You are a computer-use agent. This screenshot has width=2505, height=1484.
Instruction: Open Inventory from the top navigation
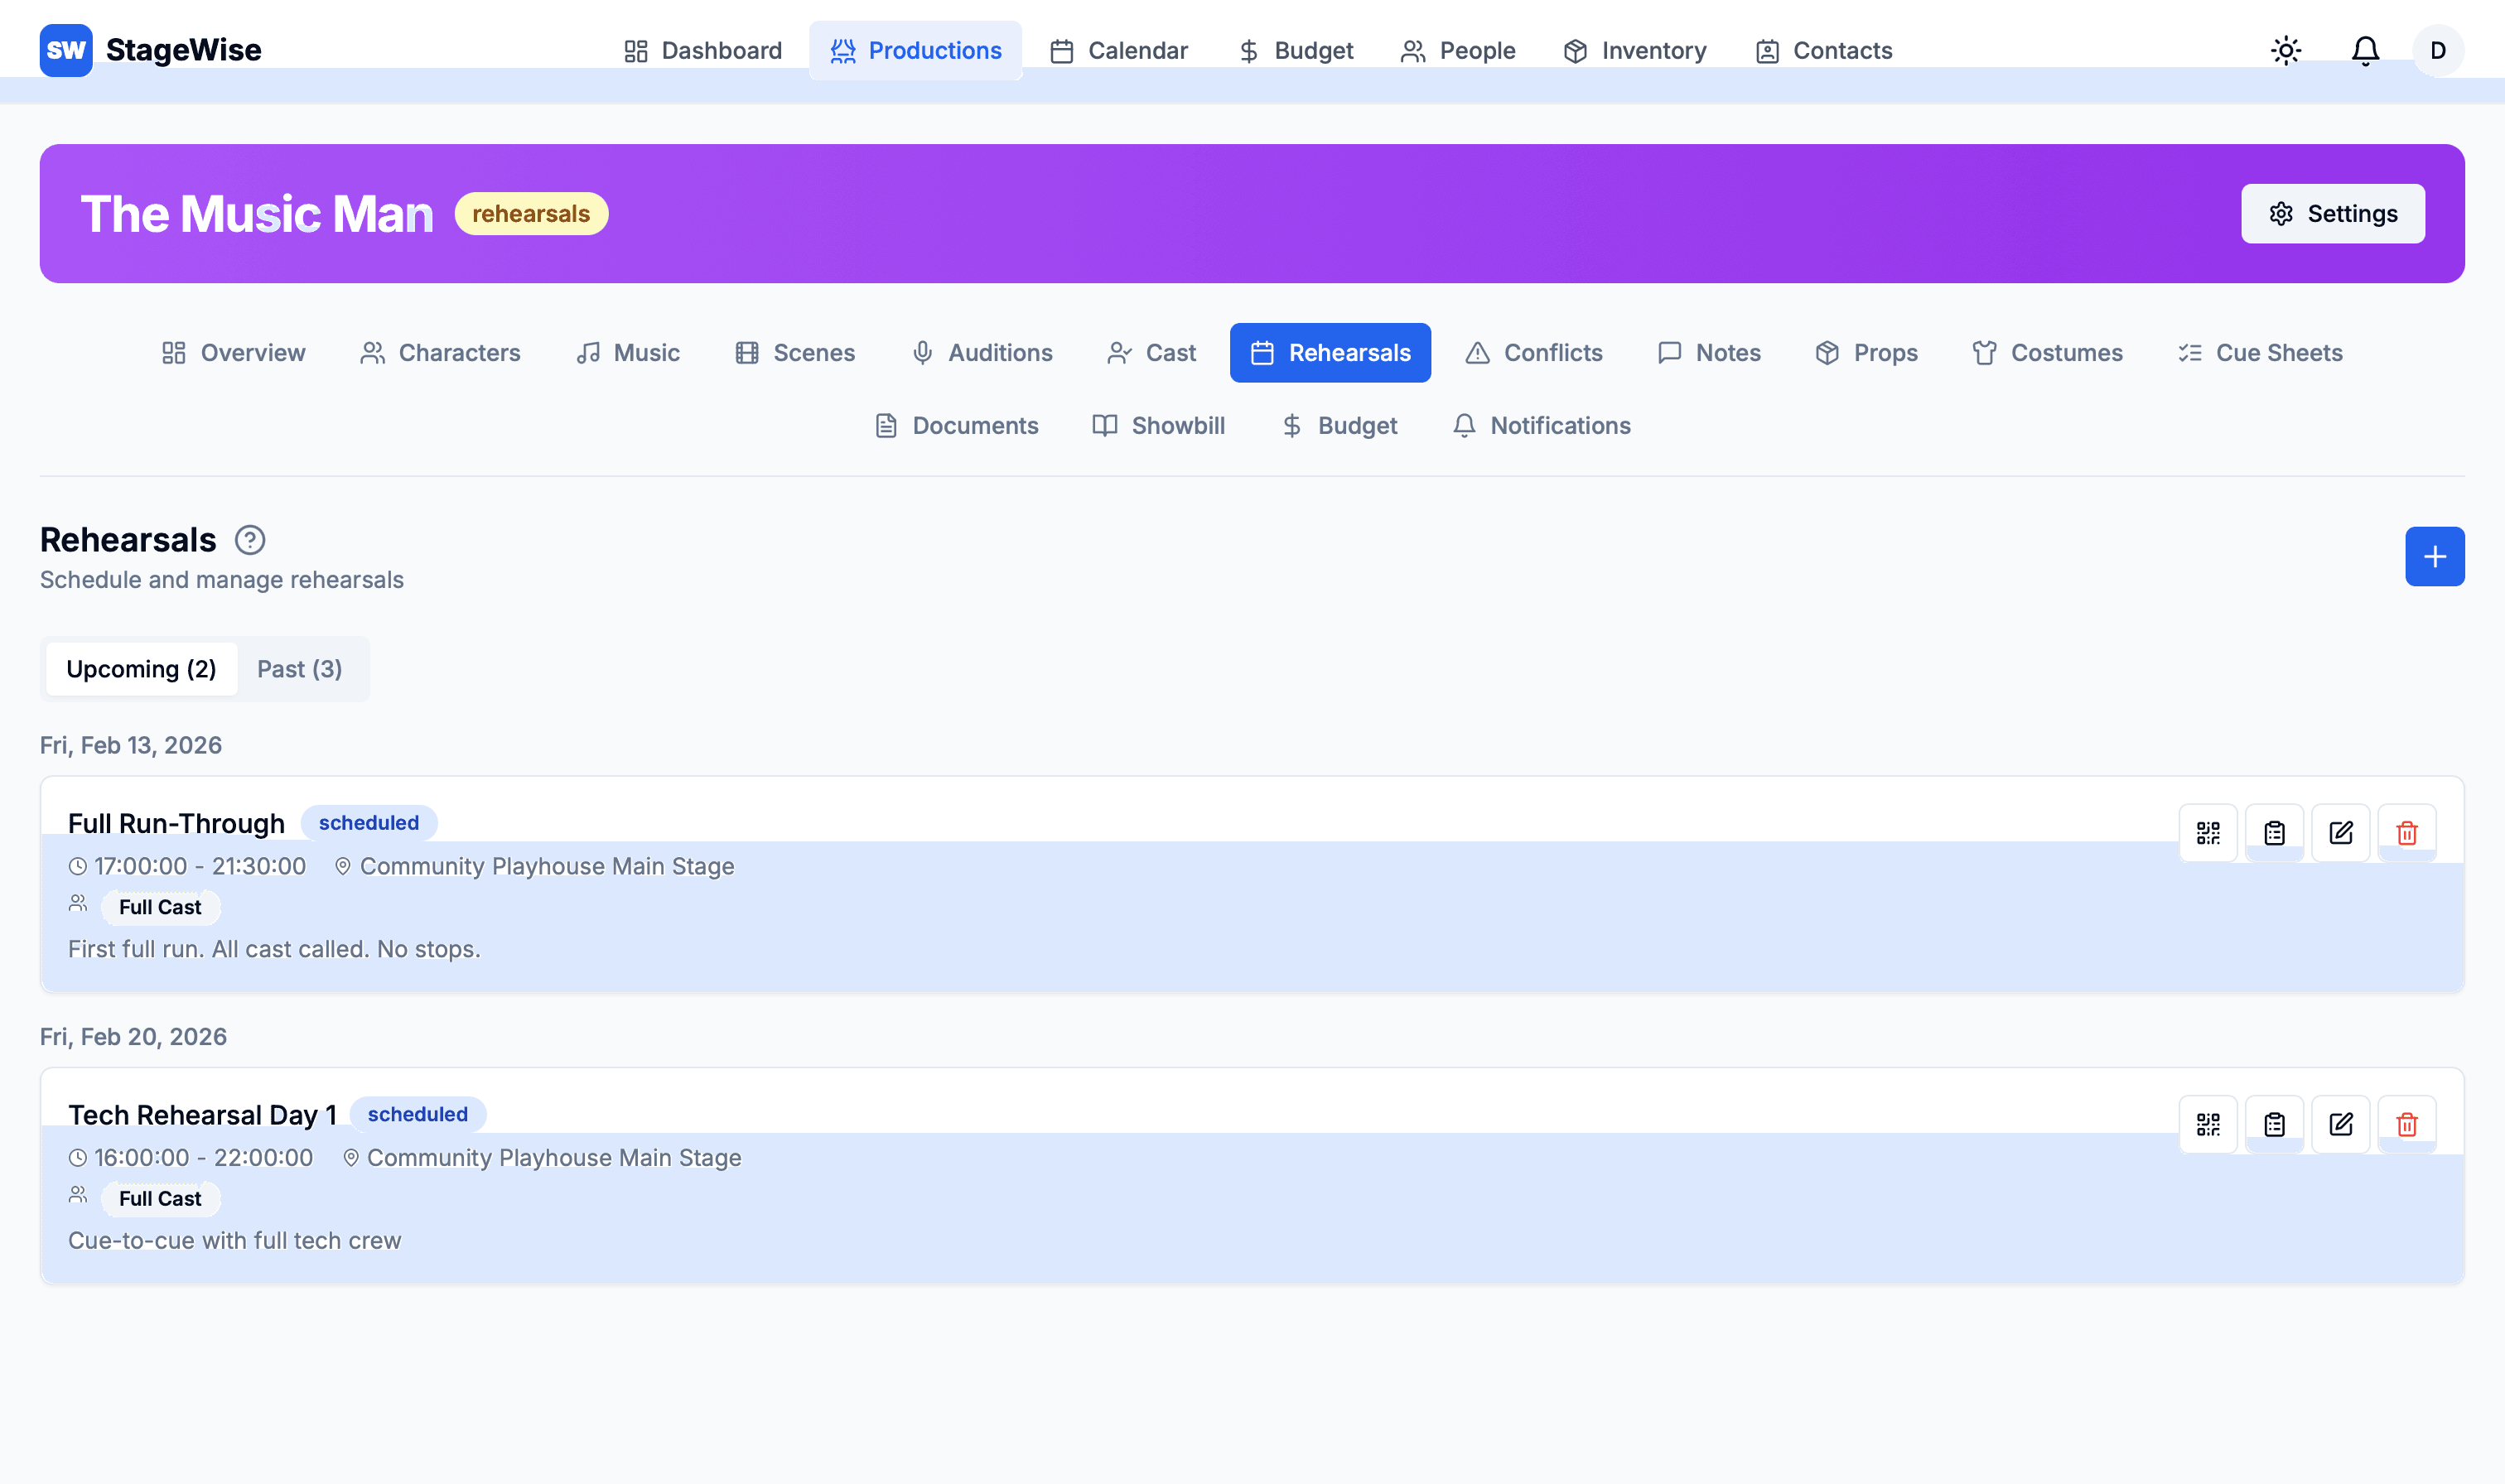[1634, 50]
